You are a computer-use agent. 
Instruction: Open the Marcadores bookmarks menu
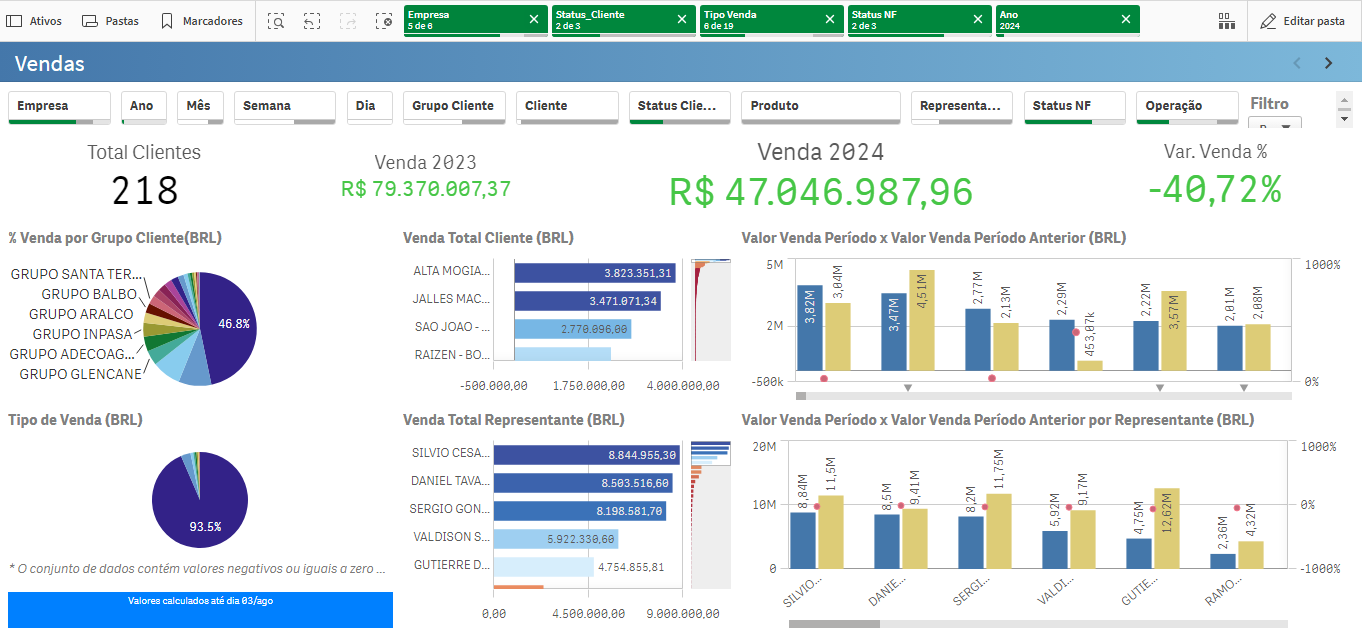coord(201,21)
